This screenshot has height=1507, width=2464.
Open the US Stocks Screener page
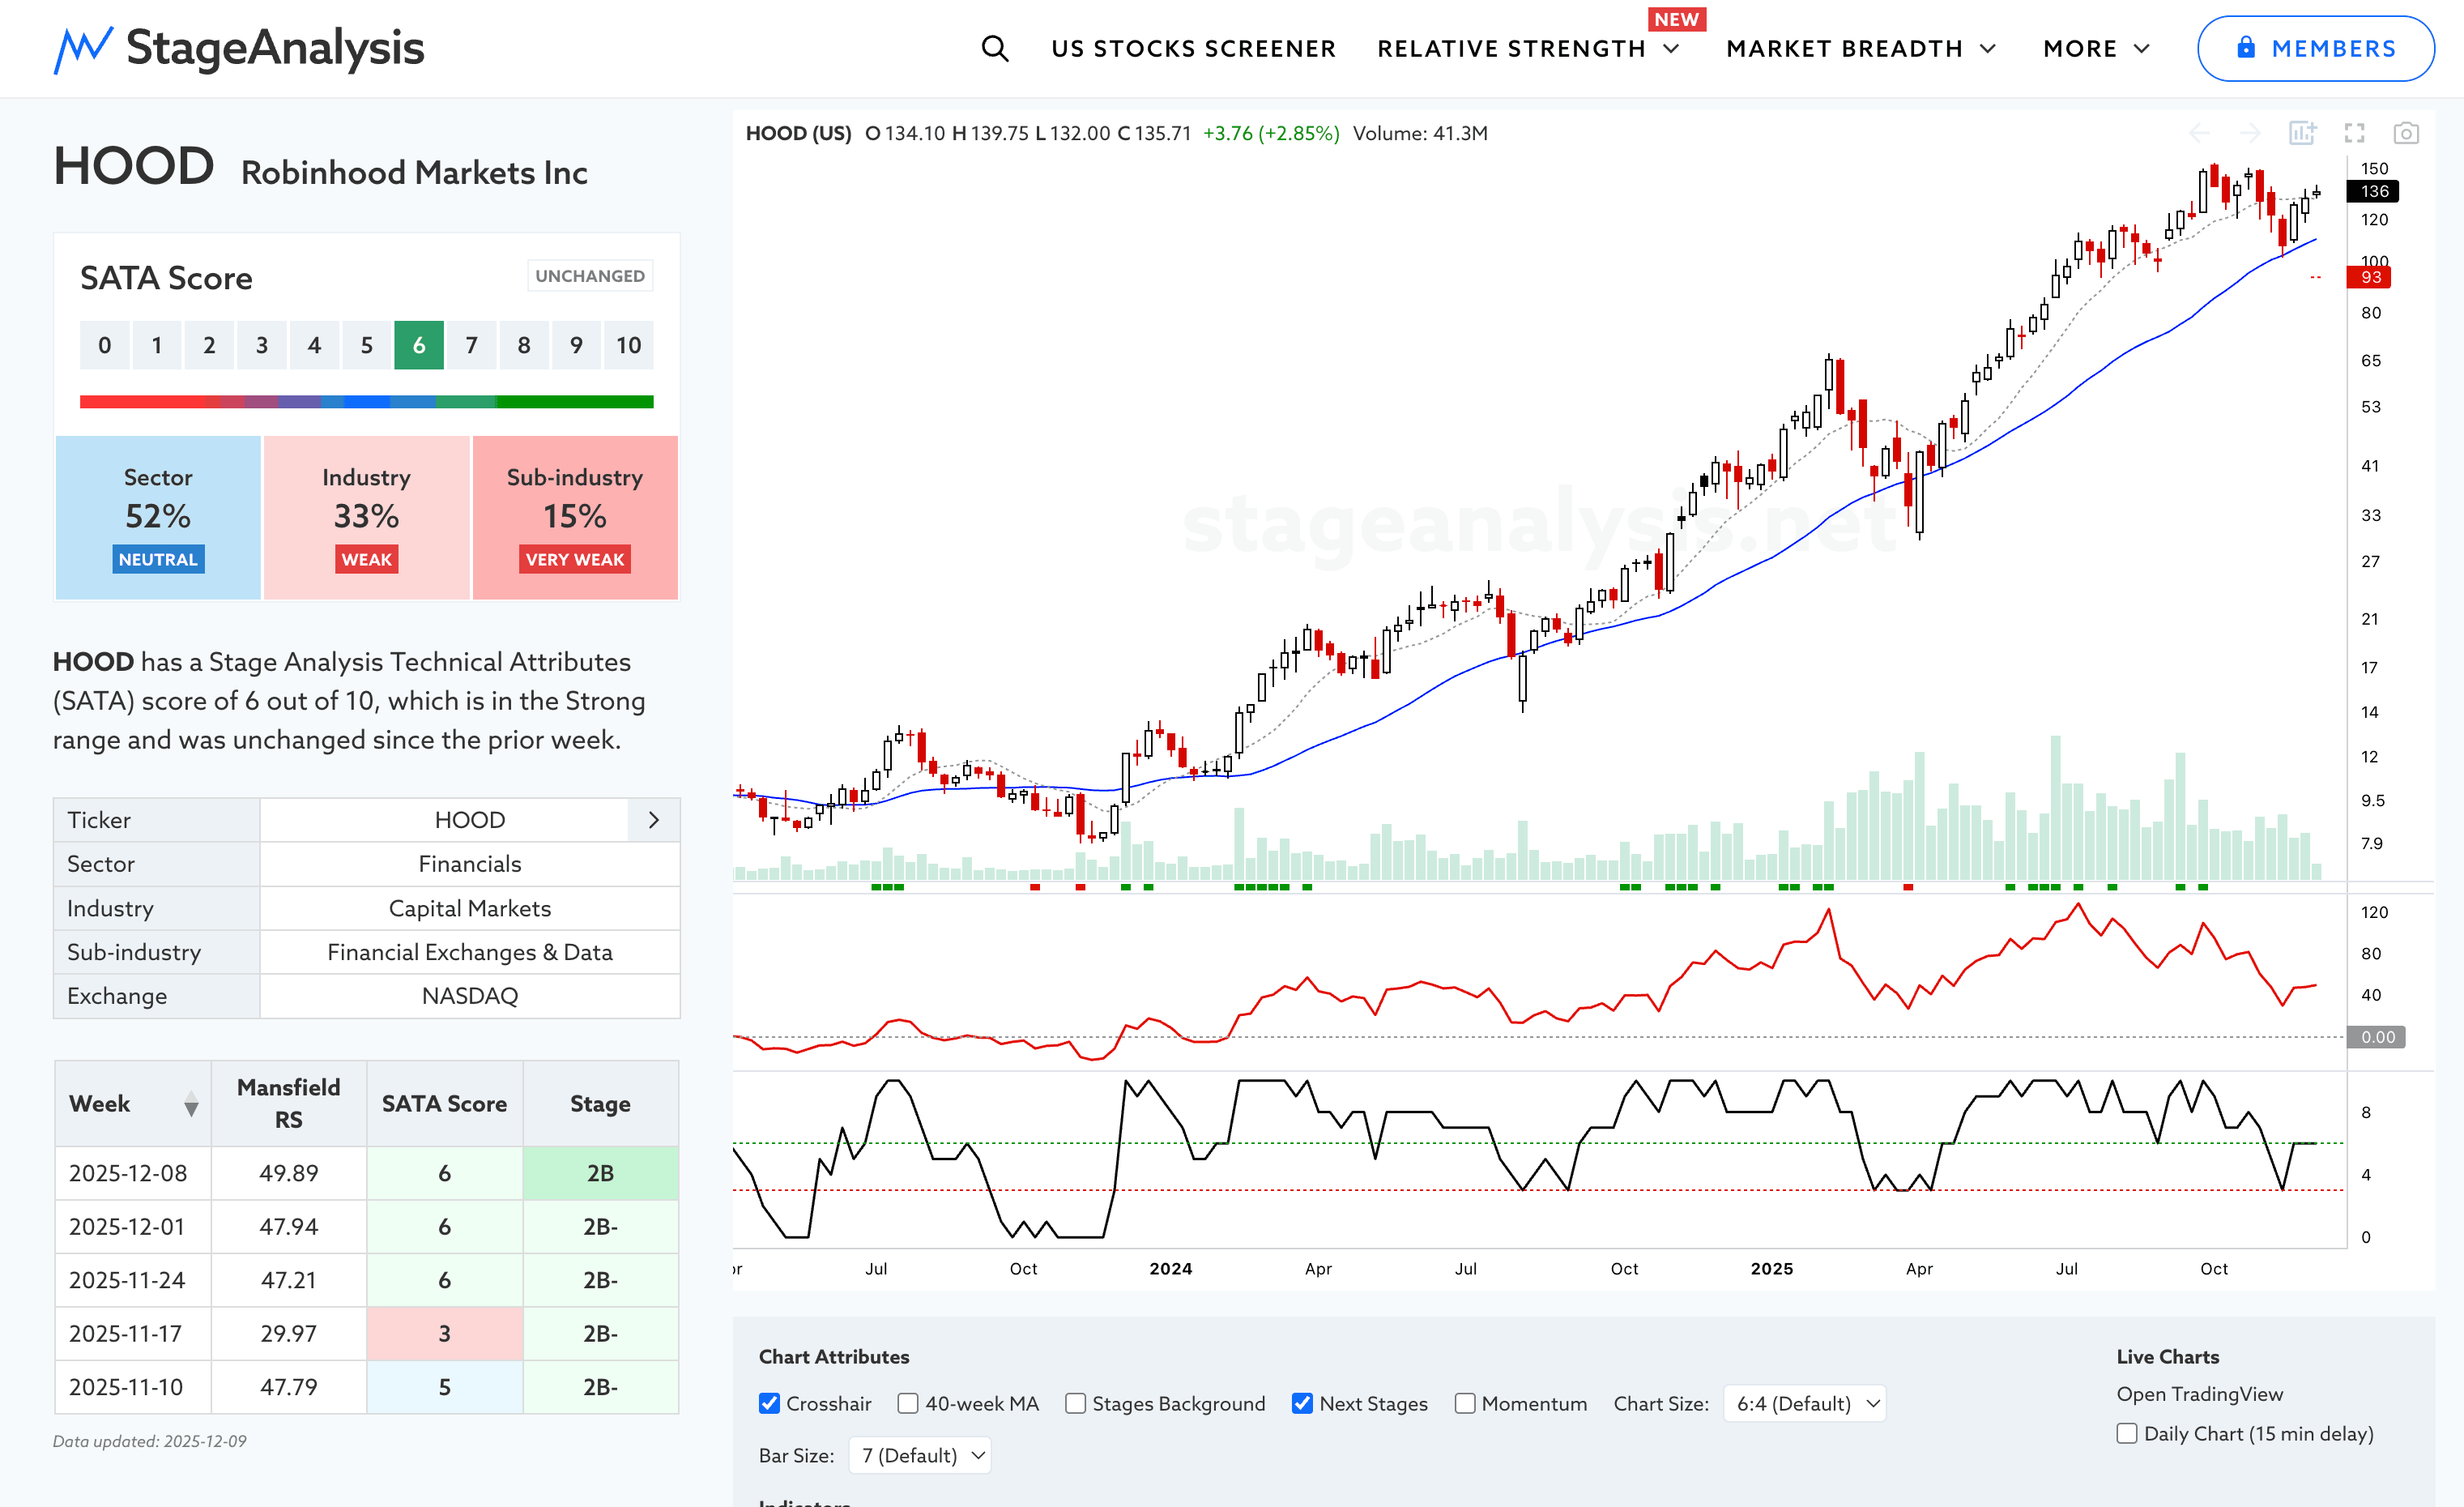[x=1193, y=48]
